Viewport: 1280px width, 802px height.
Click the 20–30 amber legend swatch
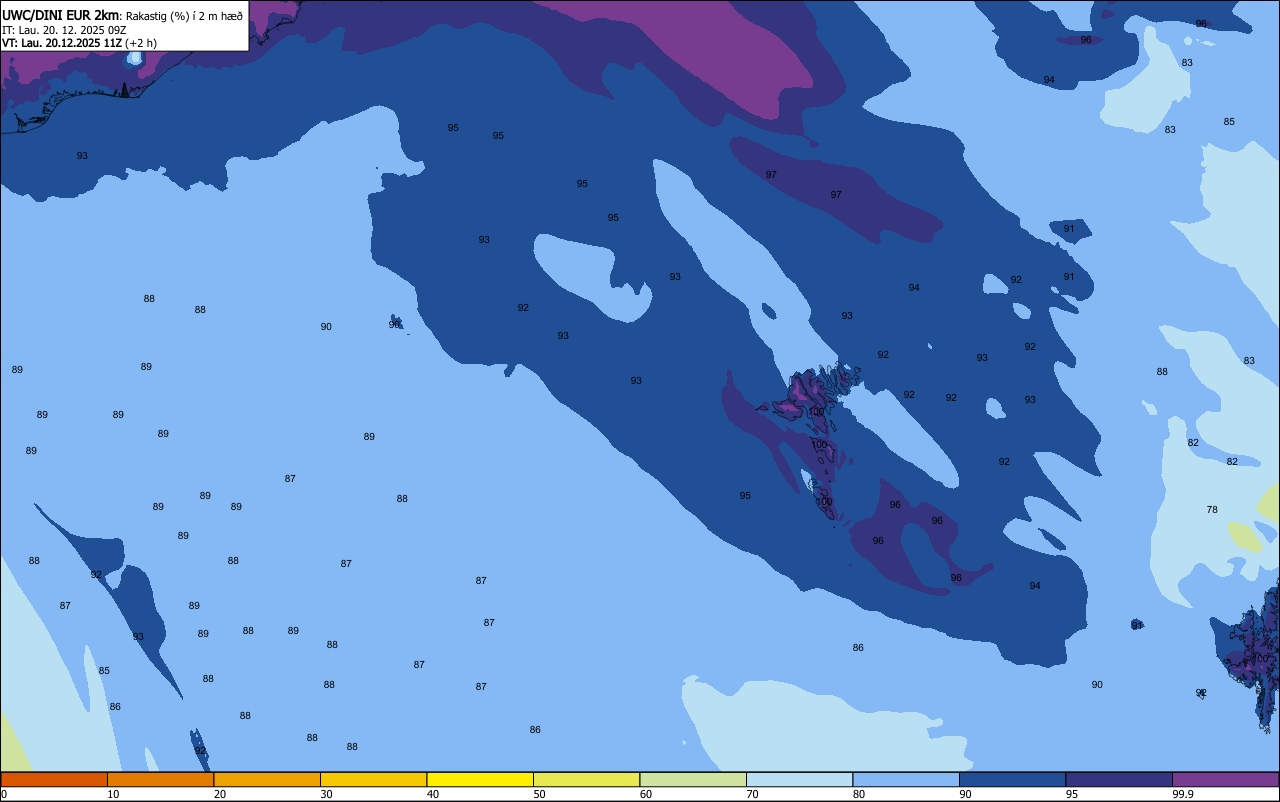click(x=267, y=779)
